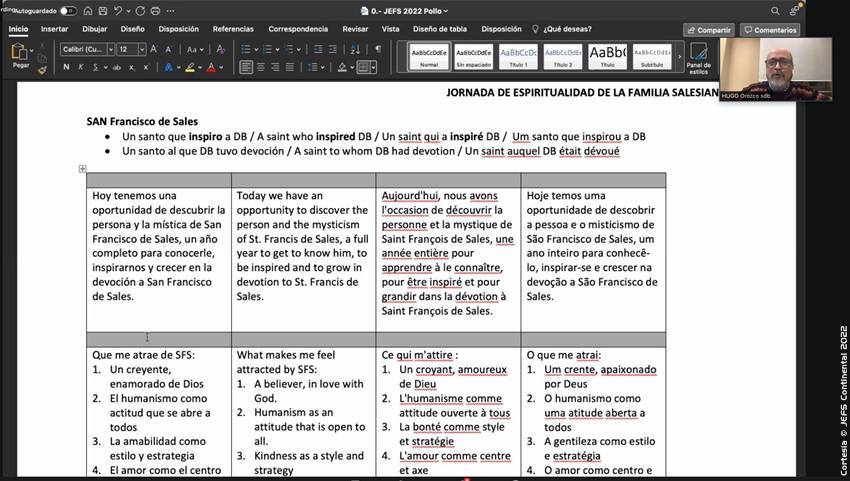
Task: Open the Diseño de tabla tab
Action: pyautogui.click(x=440, y=29)
